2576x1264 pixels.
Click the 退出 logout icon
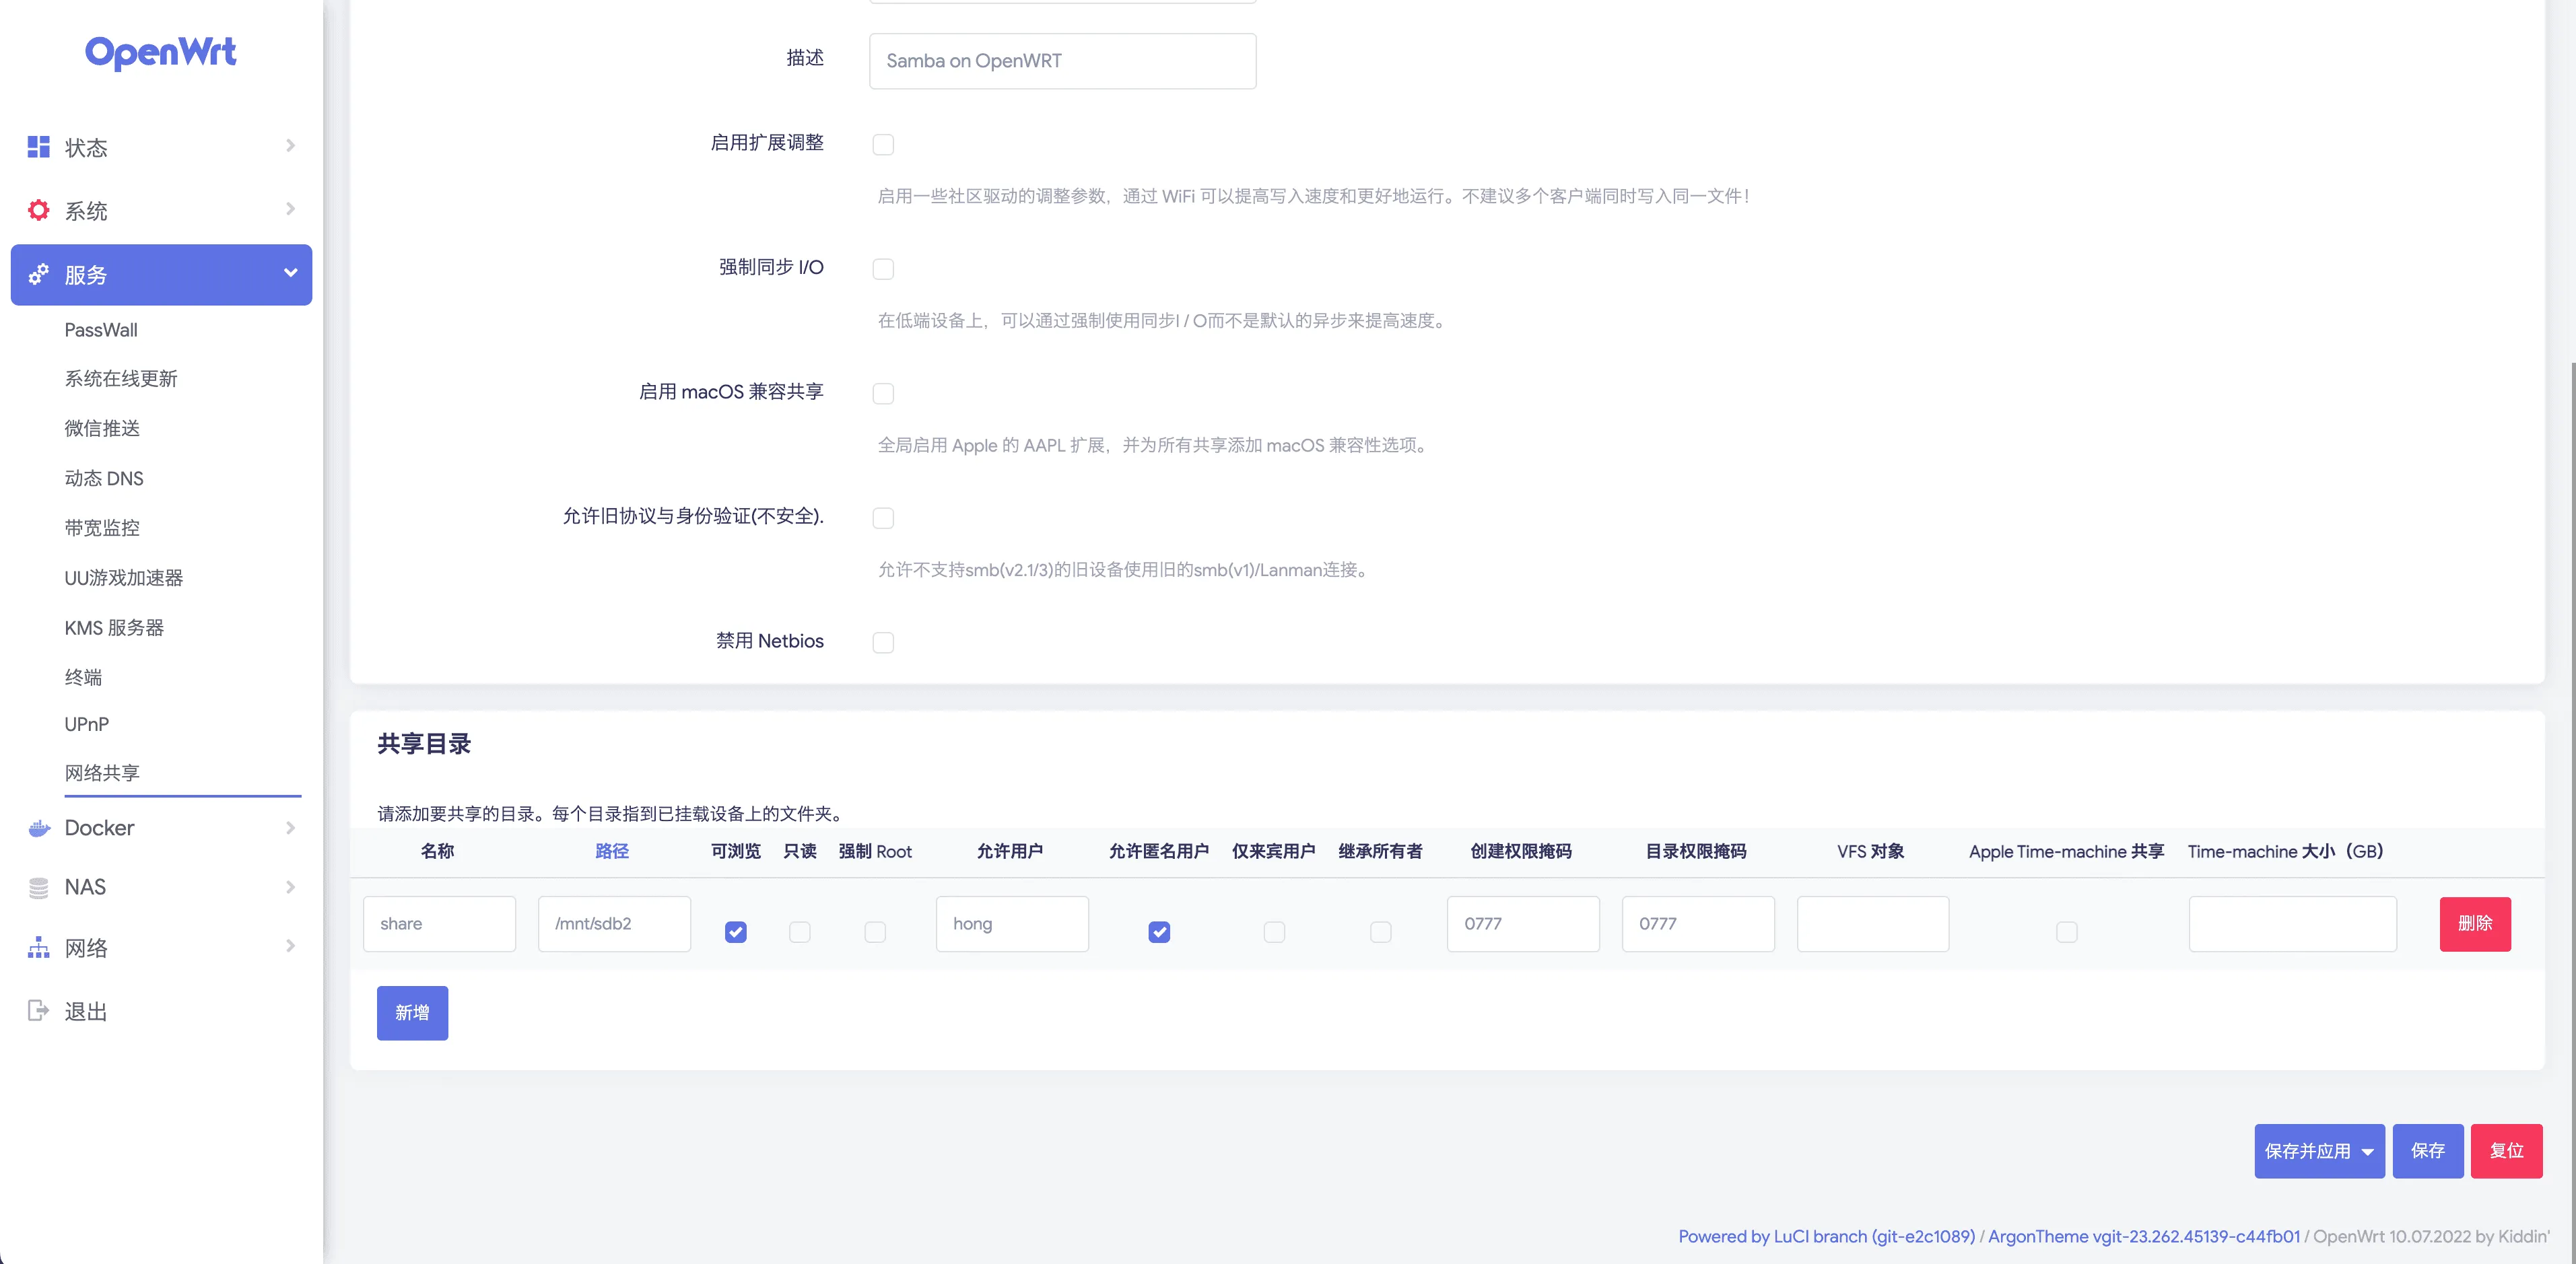[38, 1010]
